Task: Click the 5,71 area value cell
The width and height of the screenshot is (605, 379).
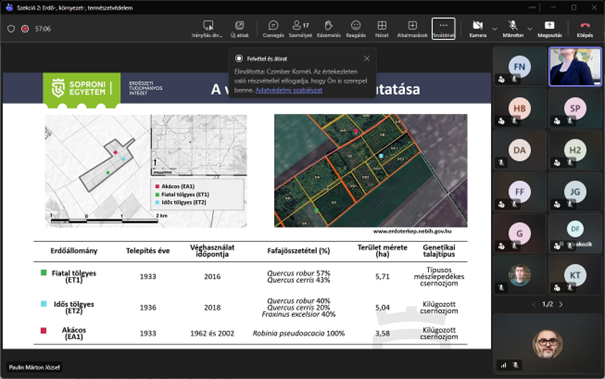Action: pos(382,276)
